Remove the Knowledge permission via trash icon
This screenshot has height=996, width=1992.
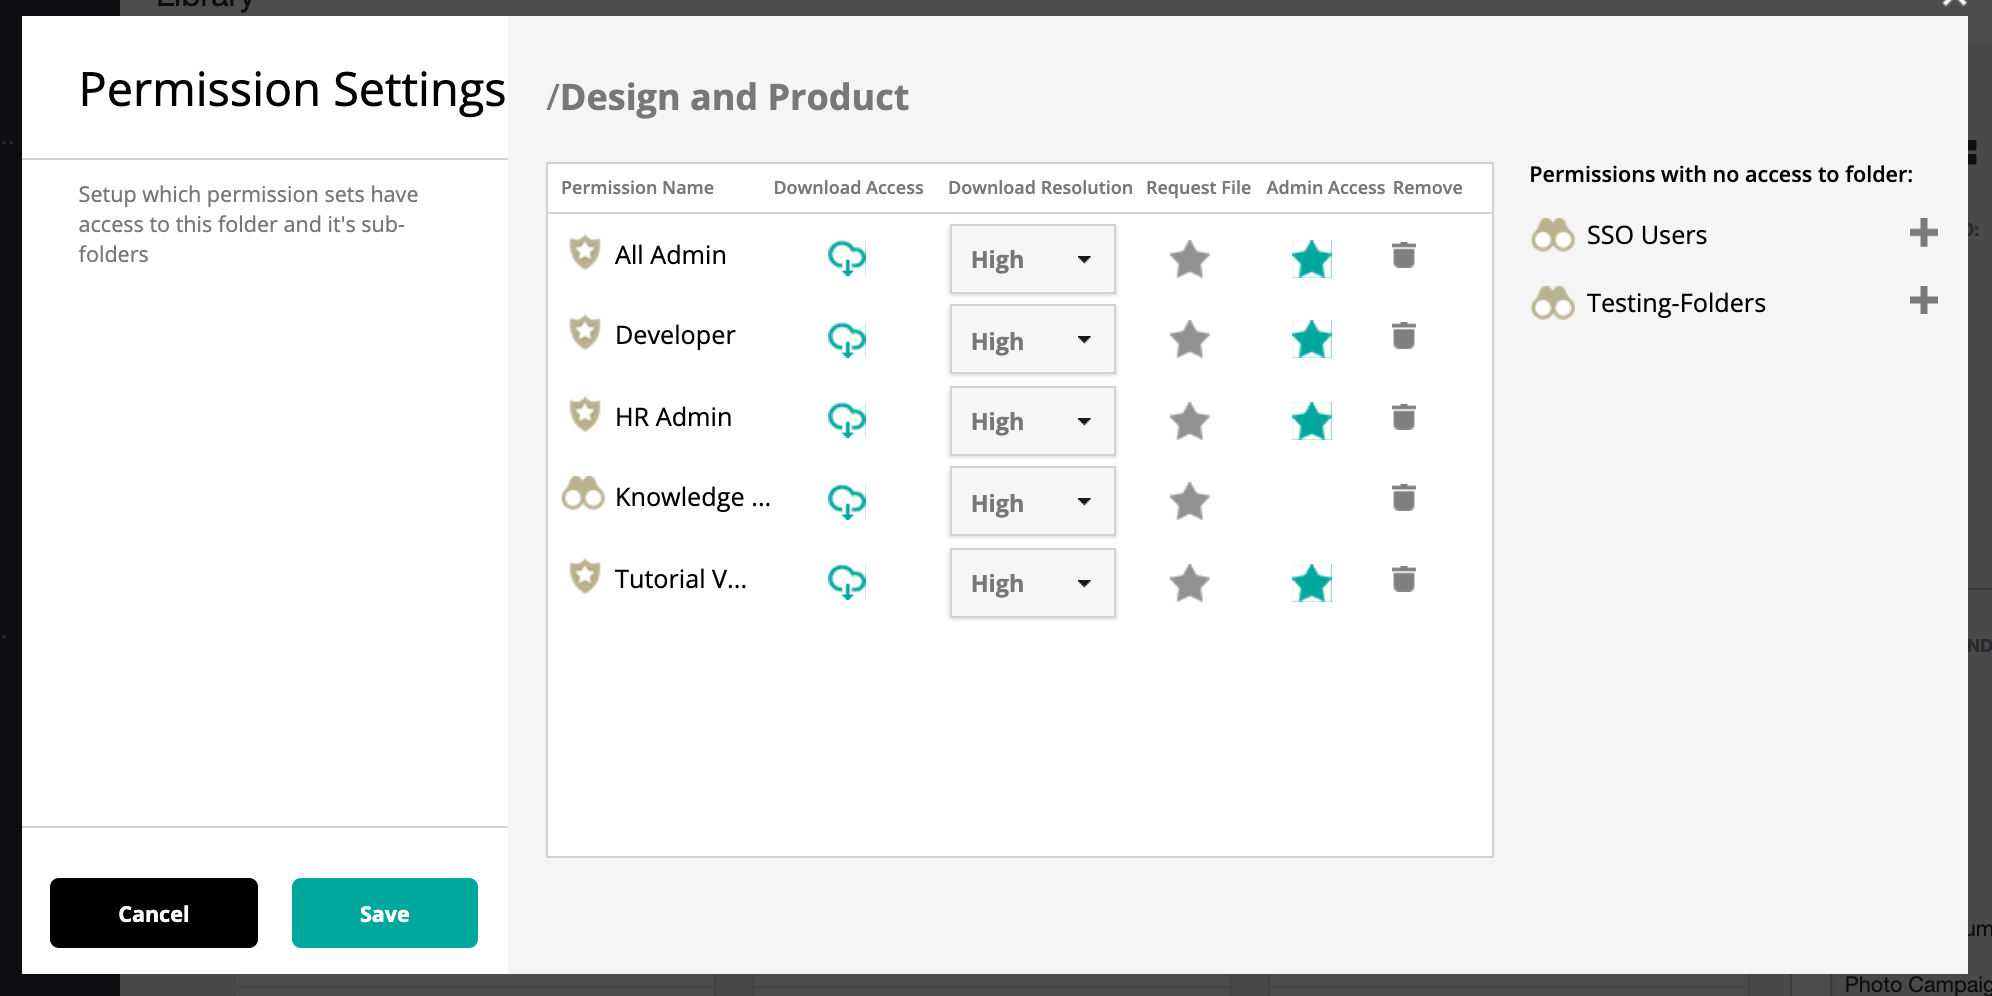(x=1403, y=498)
